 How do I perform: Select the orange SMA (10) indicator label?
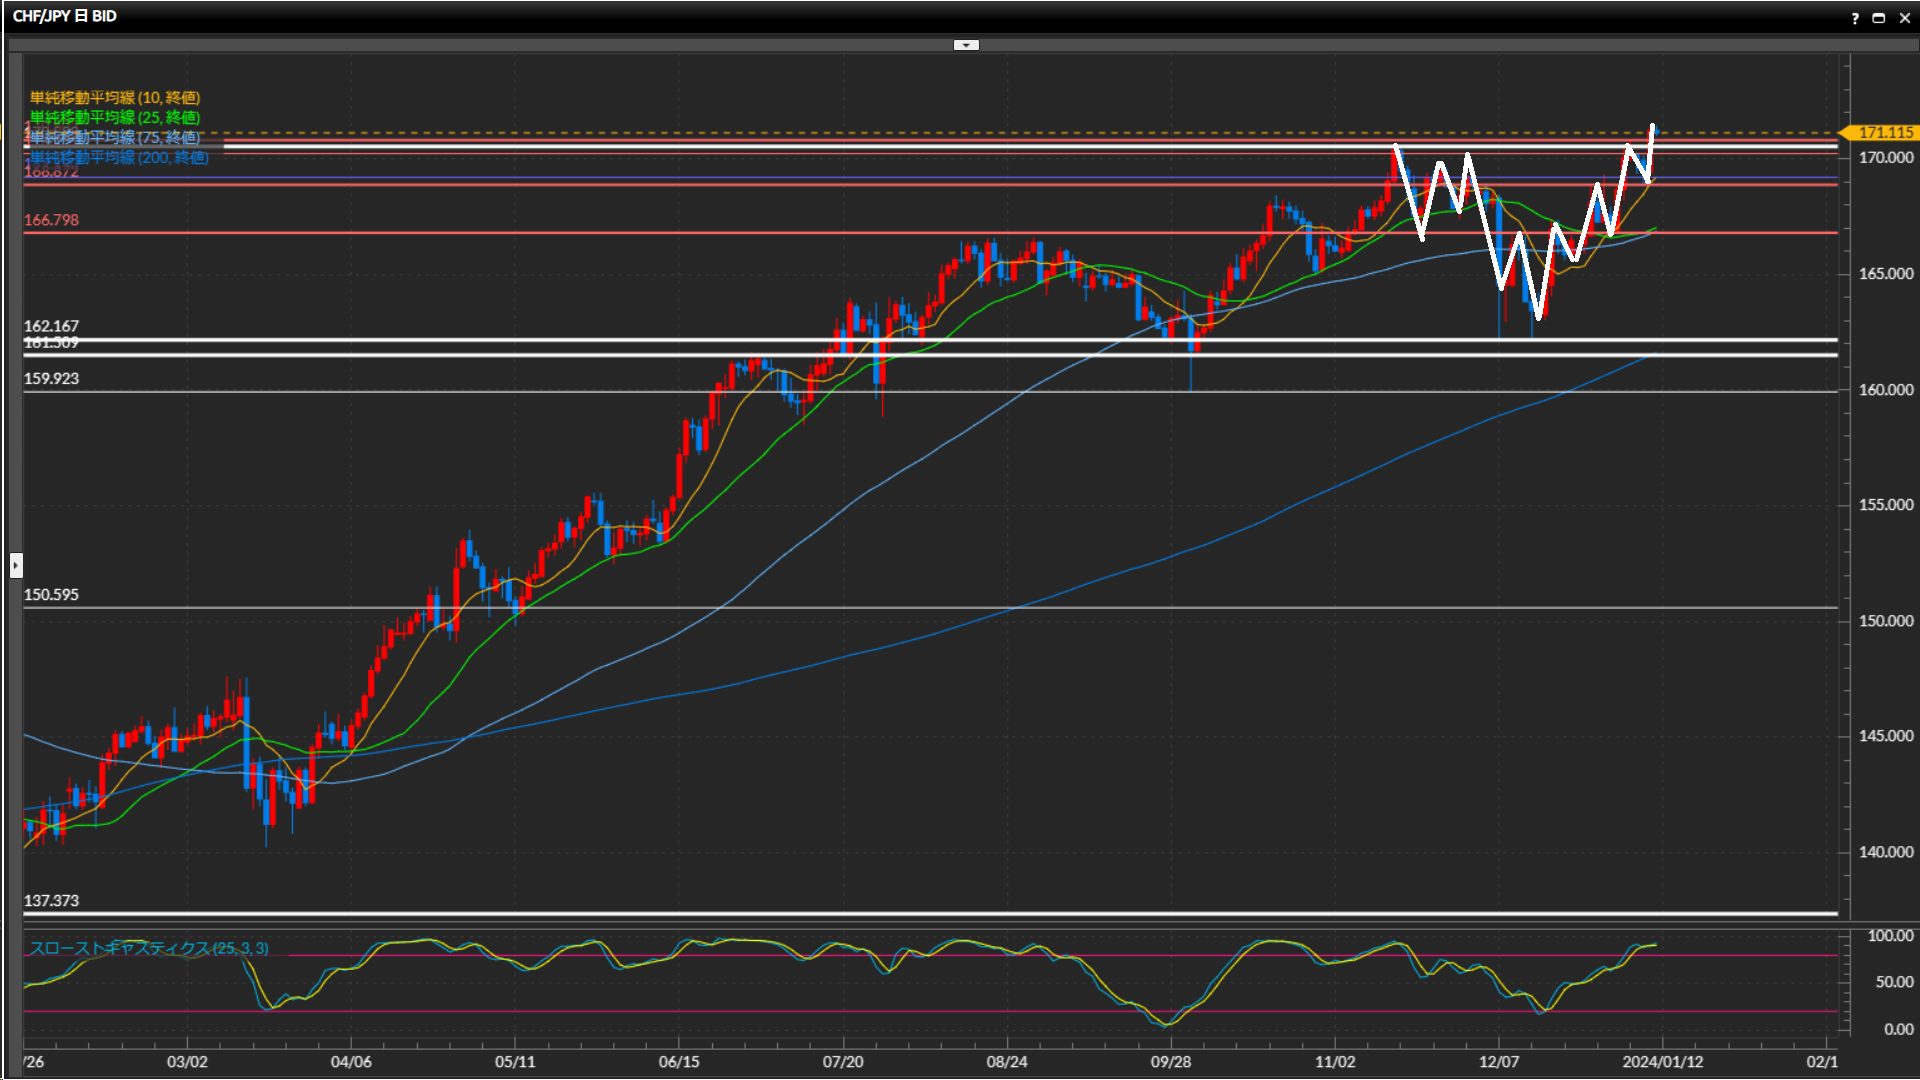click(x=114, y=97)
